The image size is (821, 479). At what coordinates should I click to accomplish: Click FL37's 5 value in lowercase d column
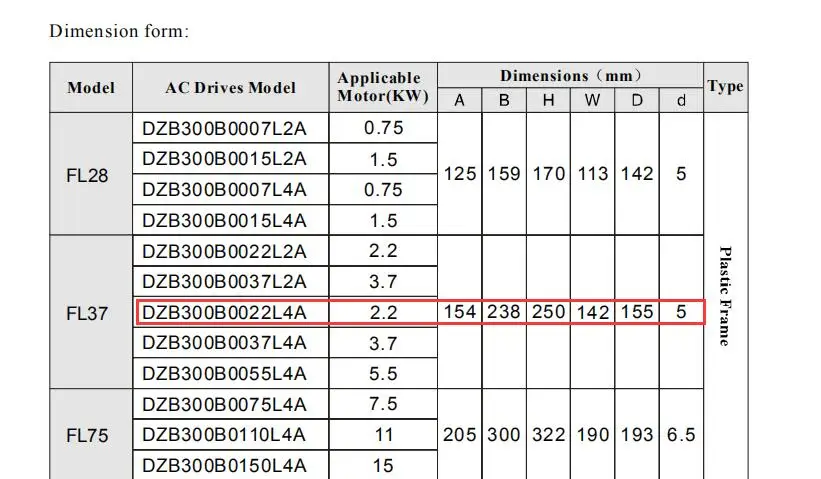click(x=681, y=312)
